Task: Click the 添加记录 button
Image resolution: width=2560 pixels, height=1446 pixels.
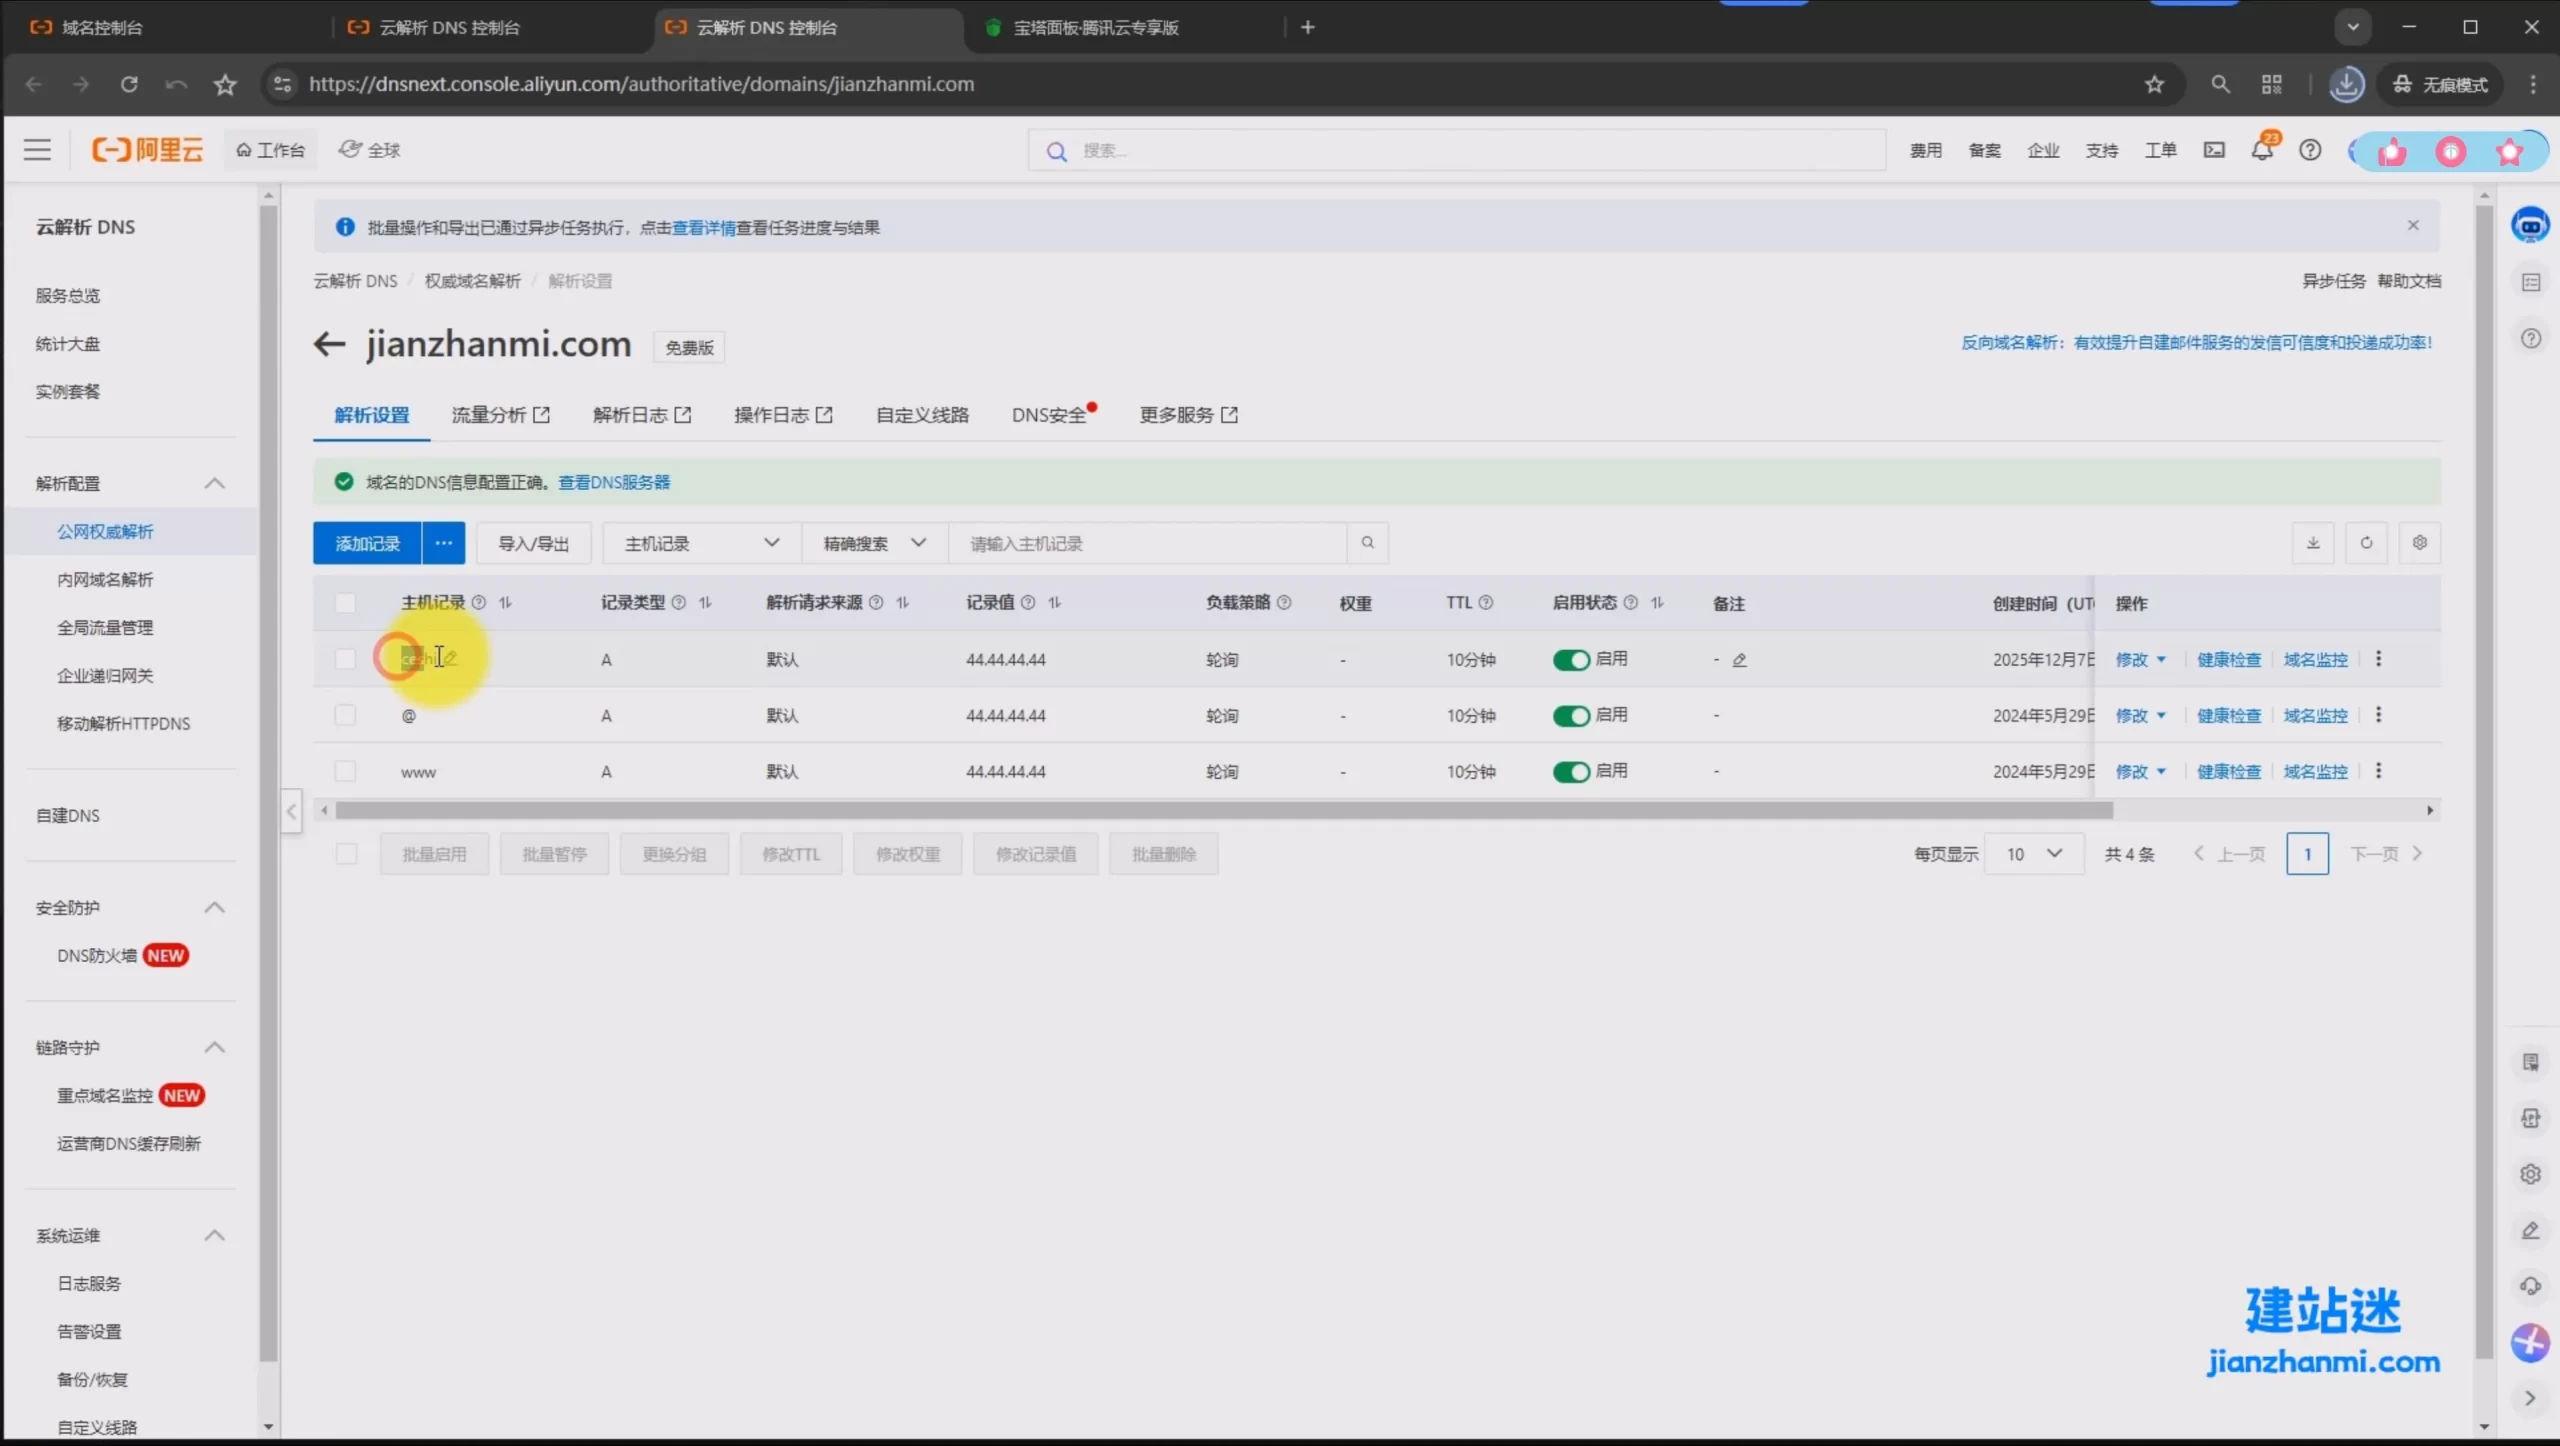Action: tap(367, 543)
